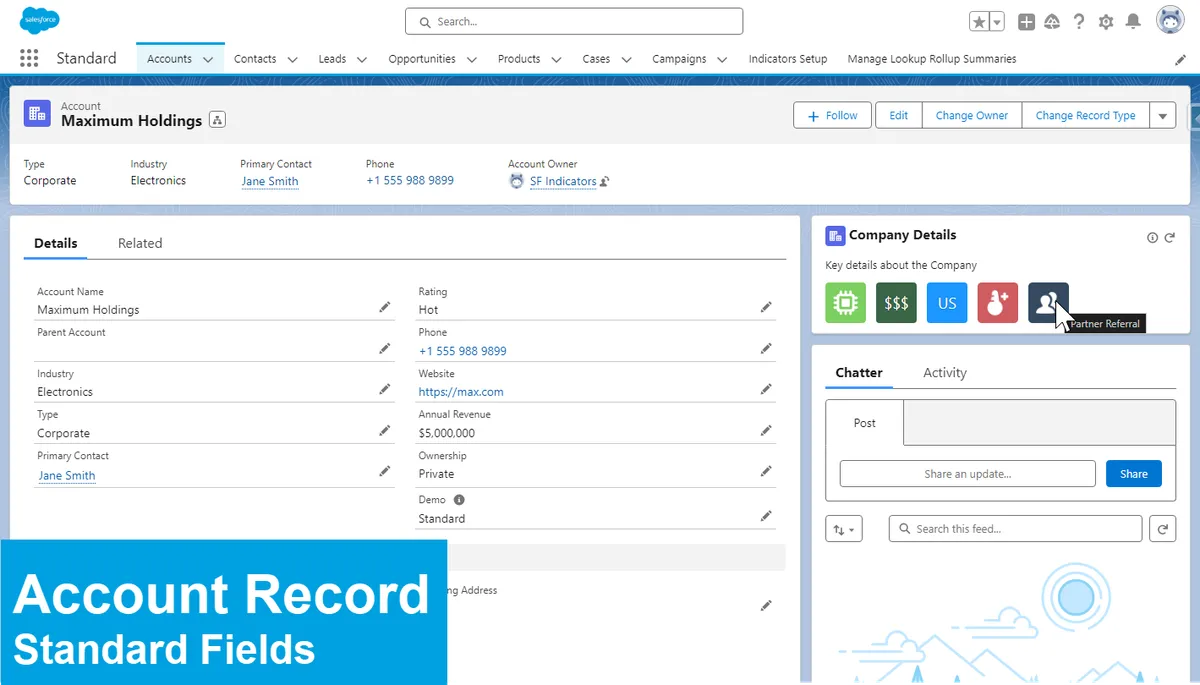Expand the Campaigns tab dropdown chevron
This screenshot has height=685, width=1200.
pos(722,60)
